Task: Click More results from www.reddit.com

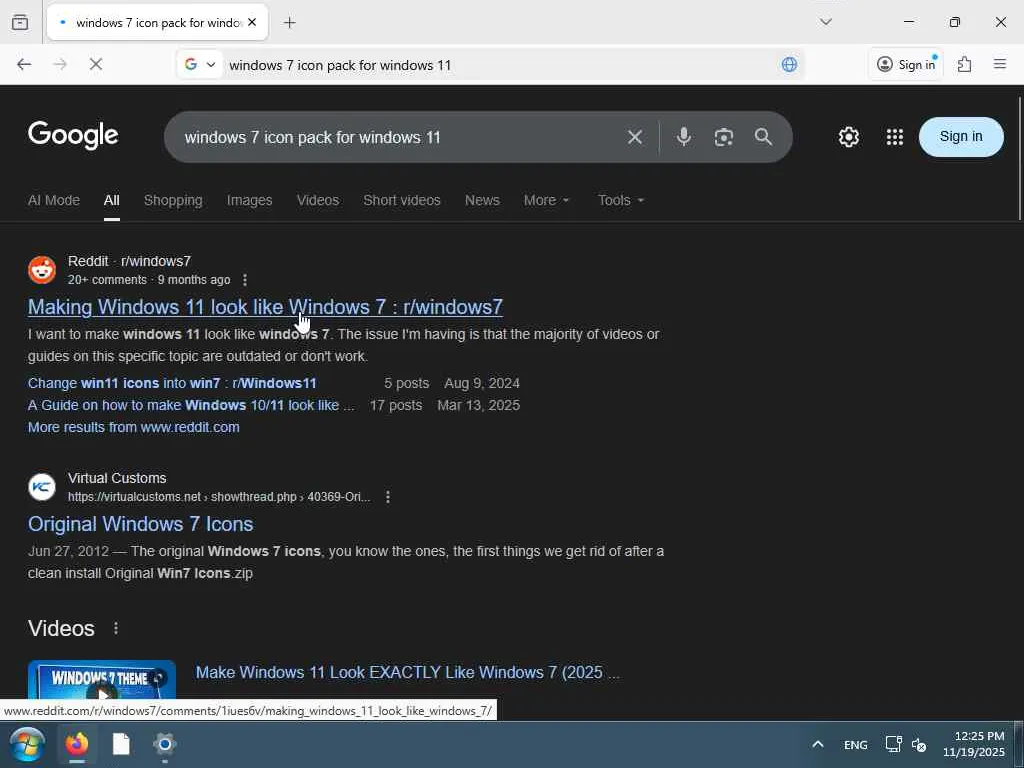Action: click(133, 427)
